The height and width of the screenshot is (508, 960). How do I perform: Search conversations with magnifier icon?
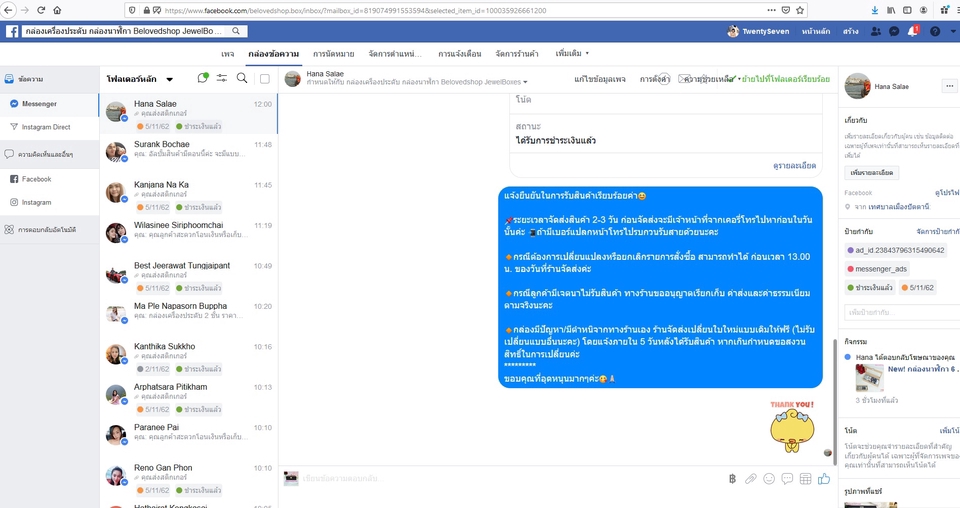point(242,78)
